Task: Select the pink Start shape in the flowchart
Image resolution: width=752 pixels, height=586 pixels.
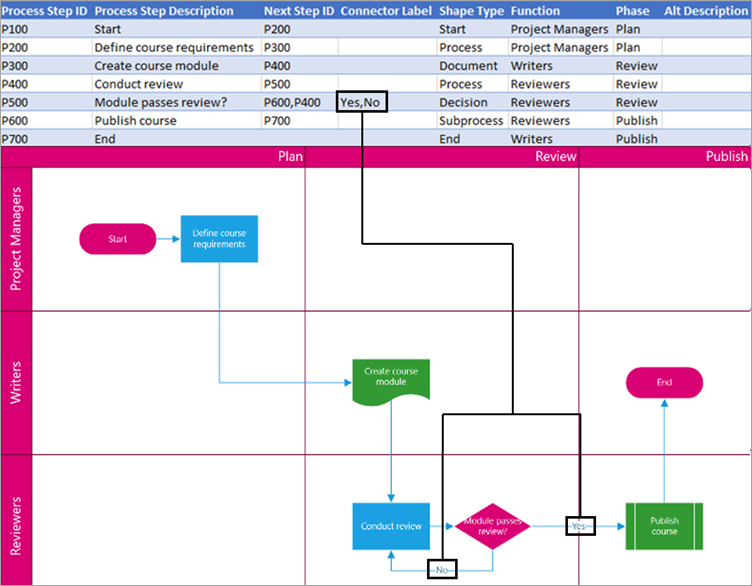Action: (118, 239)
